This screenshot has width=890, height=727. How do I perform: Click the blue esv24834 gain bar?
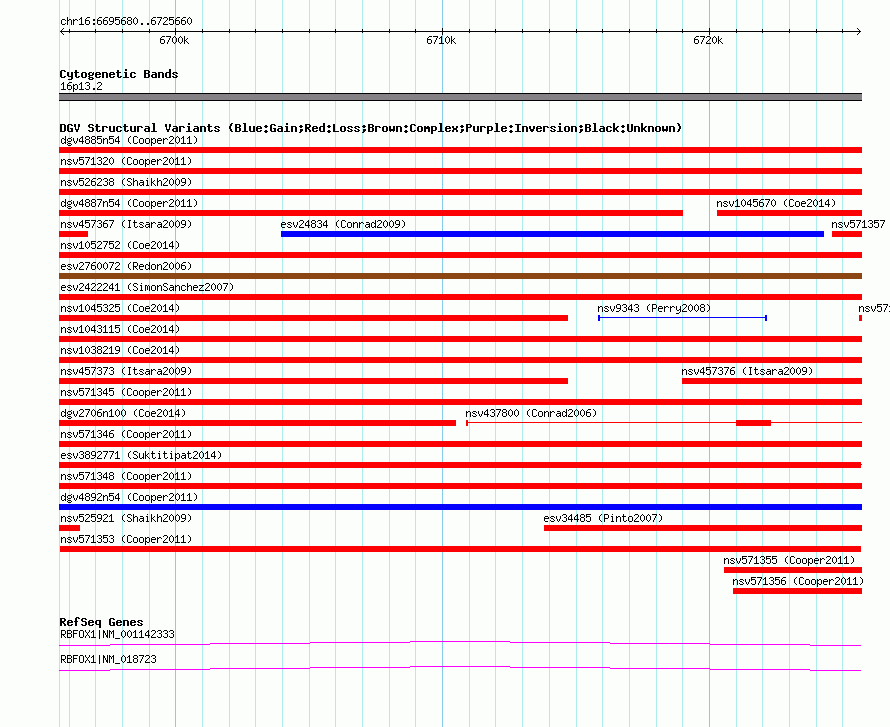[552, 234]
